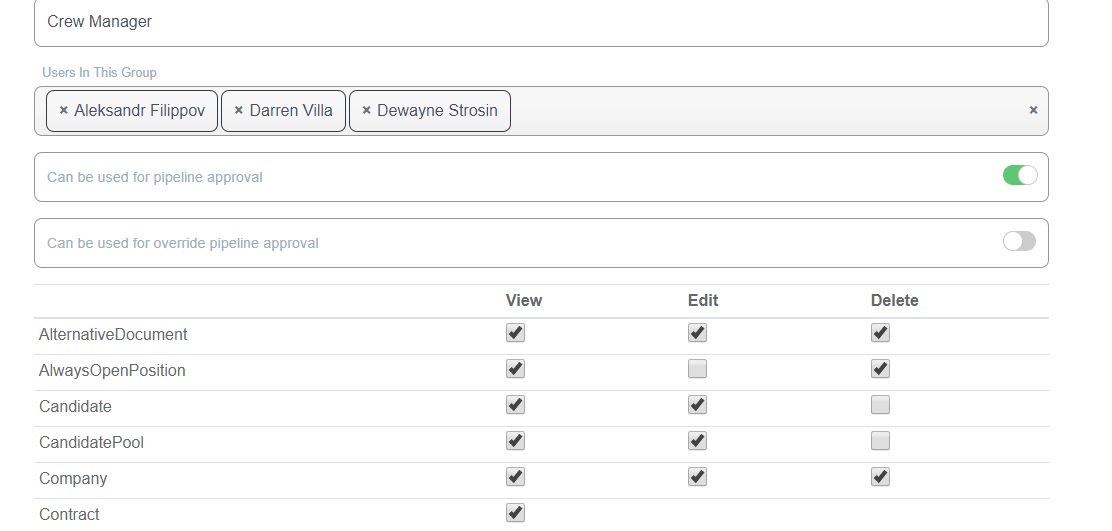The width and height of the screenshot is (1112, 531).
Task: Open the Users In This Group selector
Action: [x=760, y=111]
